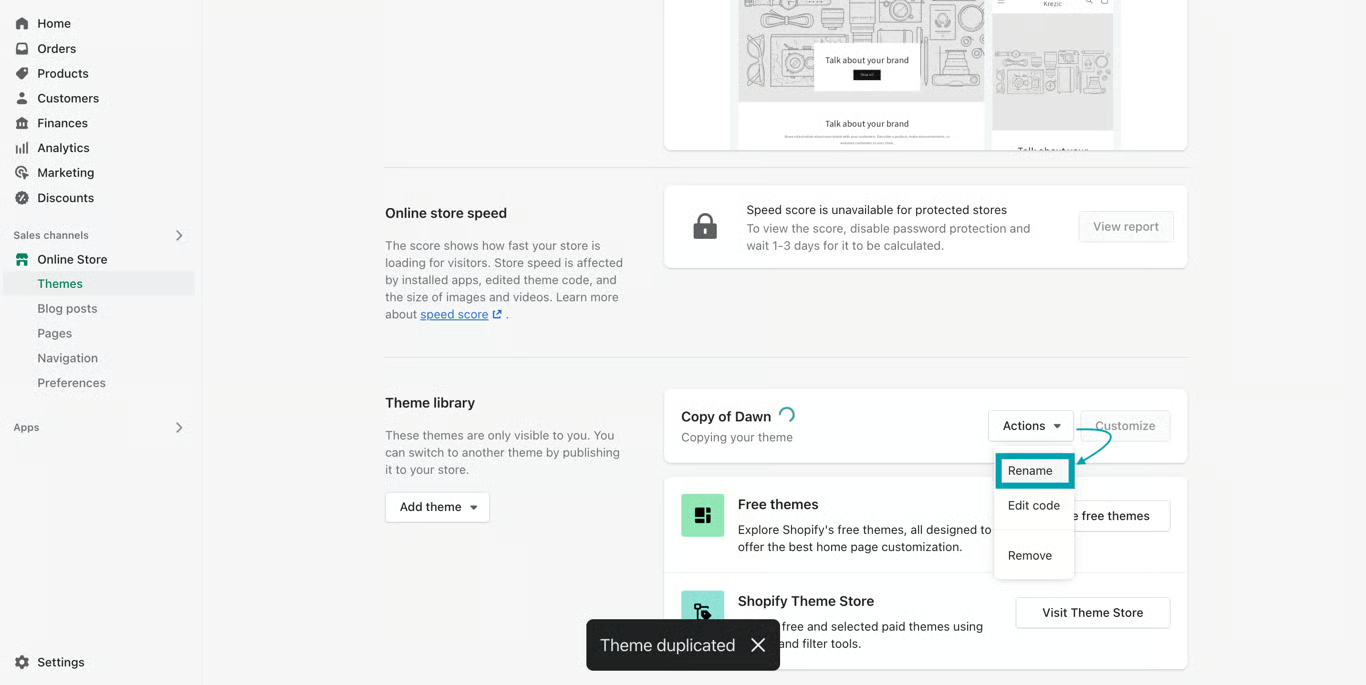Open the Orders label in the sidebar
The height and width of the screenshot is (685, 1366).
(56, 48)
